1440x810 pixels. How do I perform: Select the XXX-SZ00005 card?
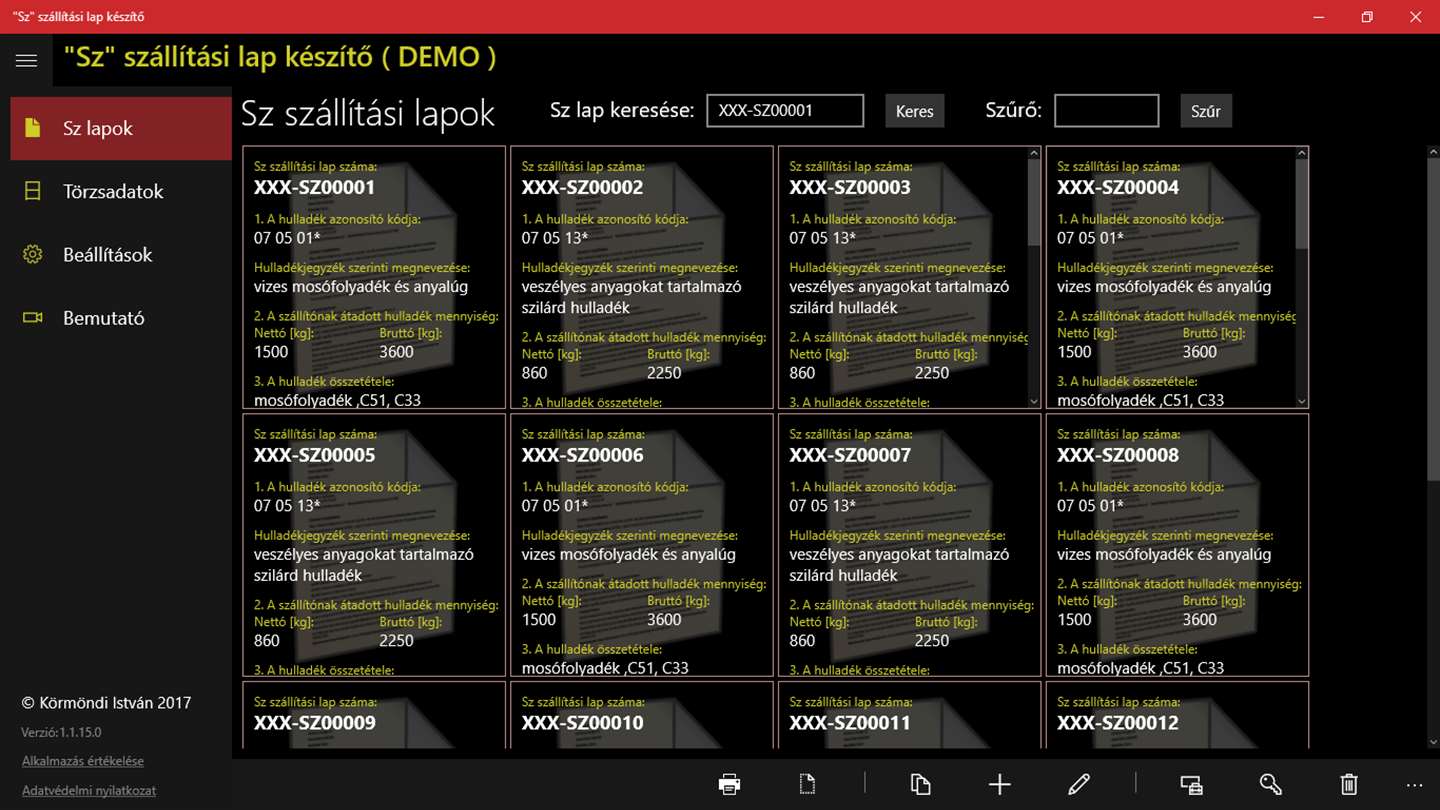point(374,545)
